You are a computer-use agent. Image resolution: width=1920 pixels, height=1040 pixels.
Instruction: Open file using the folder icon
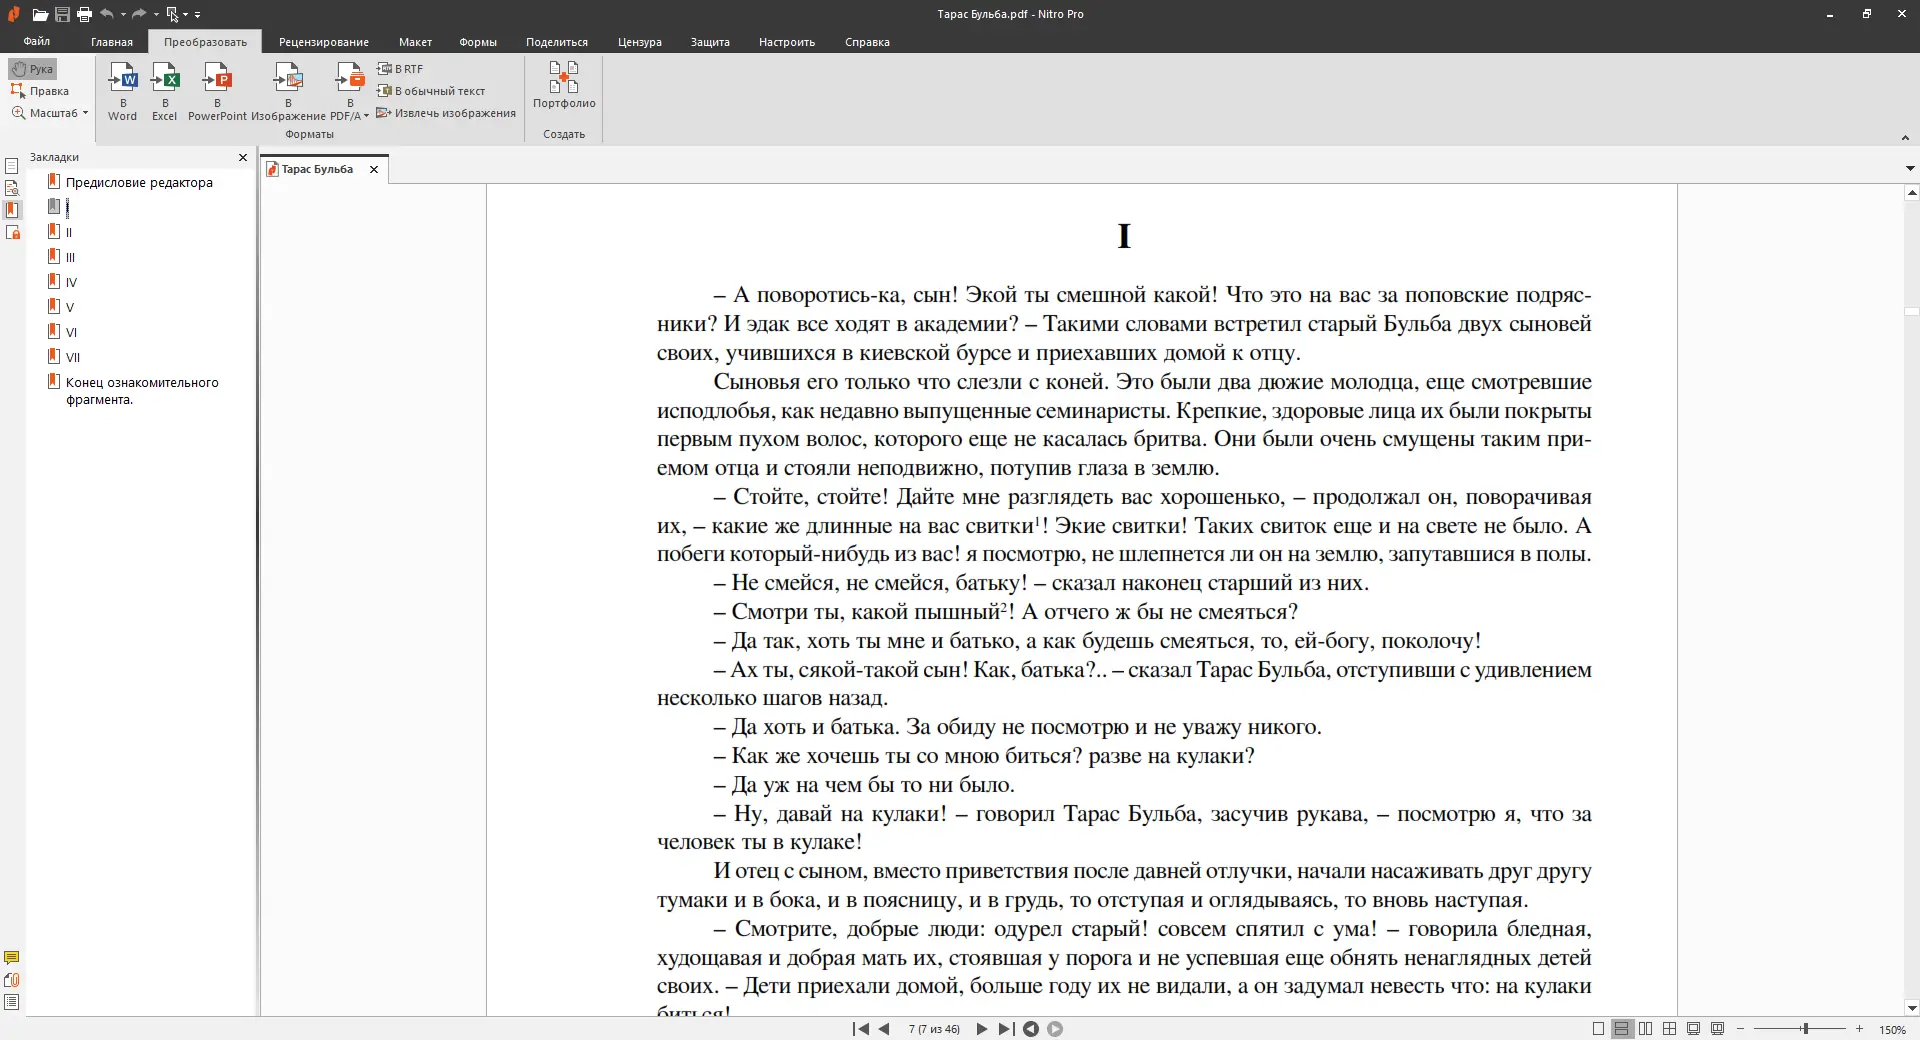click(40, 14)
